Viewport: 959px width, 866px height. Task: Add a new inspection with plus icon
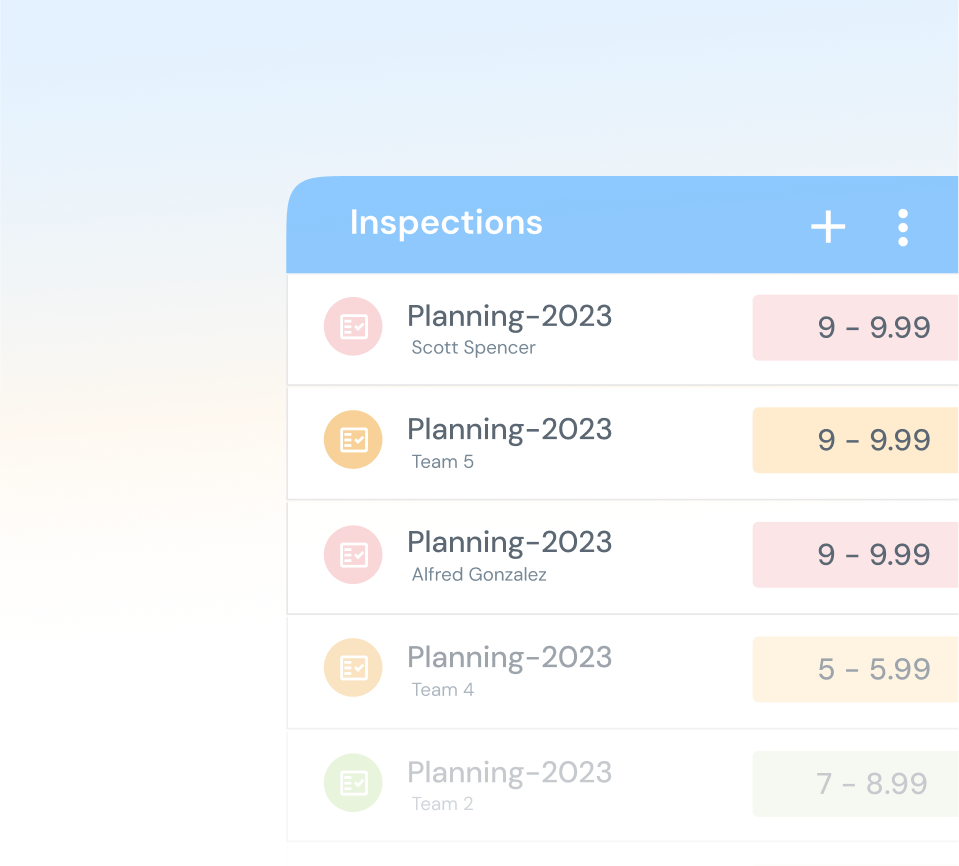(x=828, y=227)
